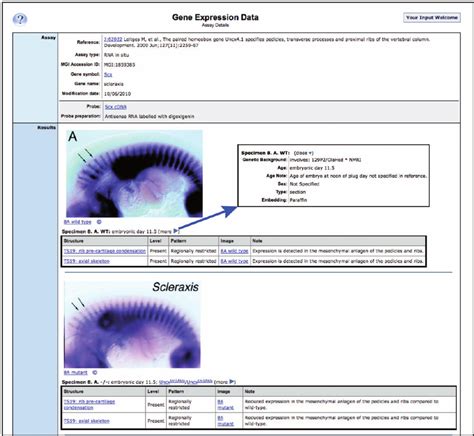This screenshot has width=474, height=436.
Task: Enlarge the wild type embryo image A
Action: 134,173
